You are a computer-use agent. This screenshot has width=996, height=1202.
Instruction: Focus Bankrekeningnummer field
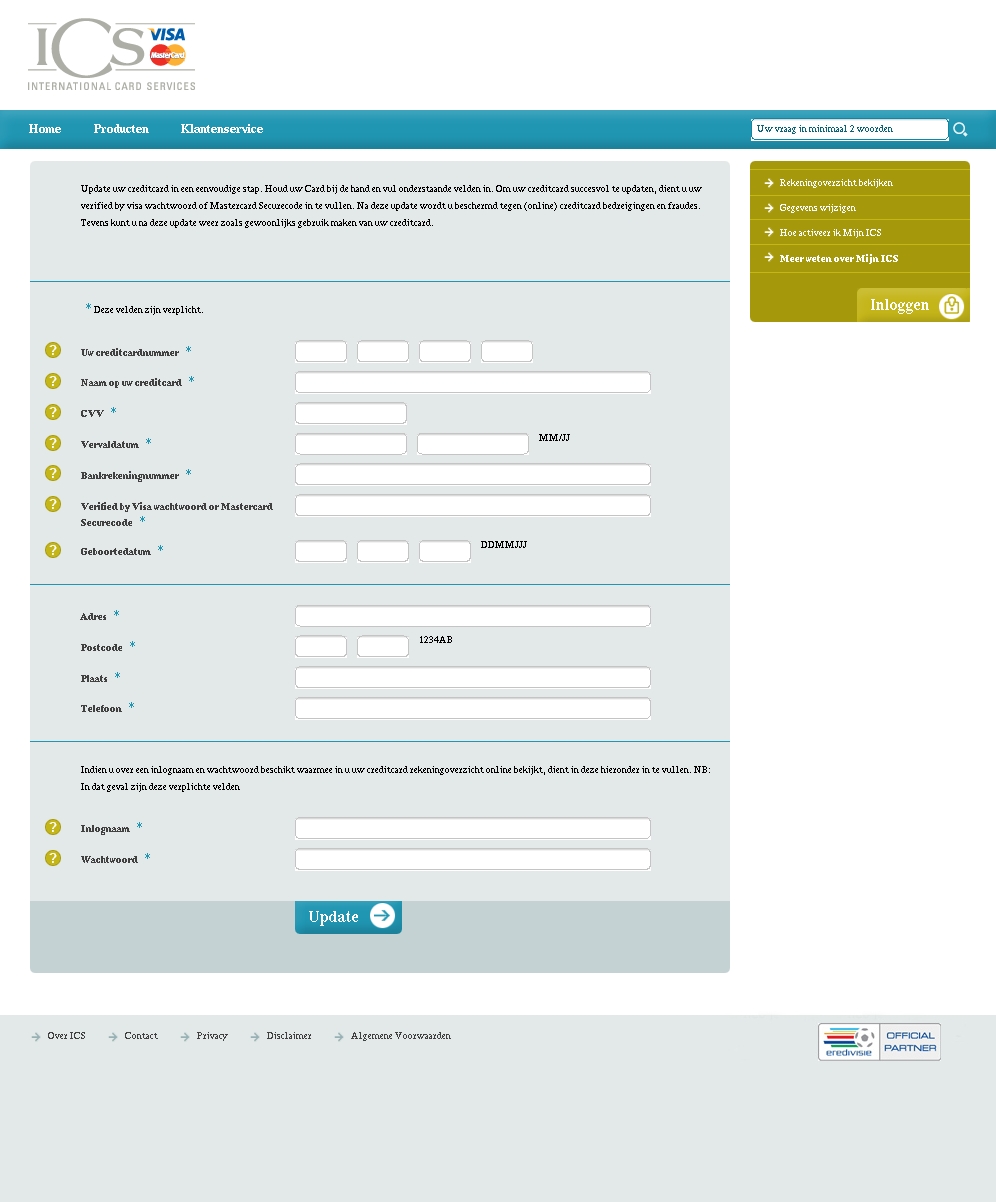pos(473,474)
